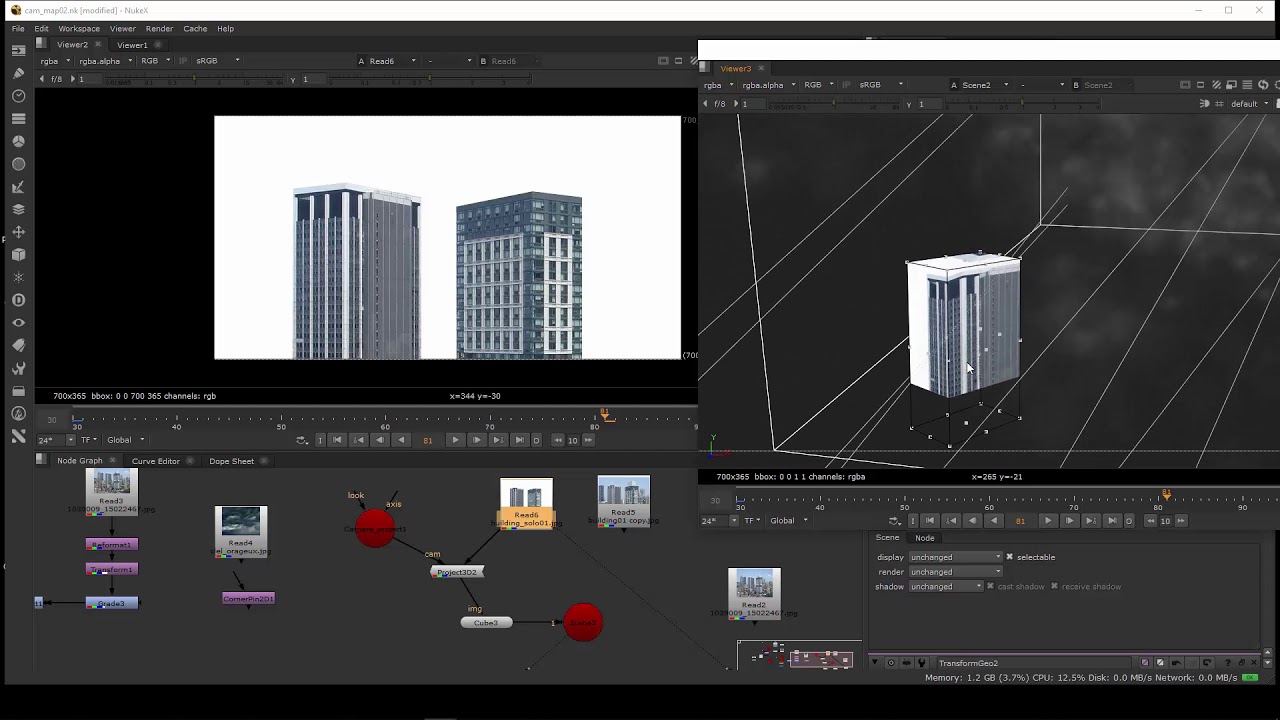Switch to the Viewer1 tab
This screenshot has width=1280, height=720.
(132, 45)
